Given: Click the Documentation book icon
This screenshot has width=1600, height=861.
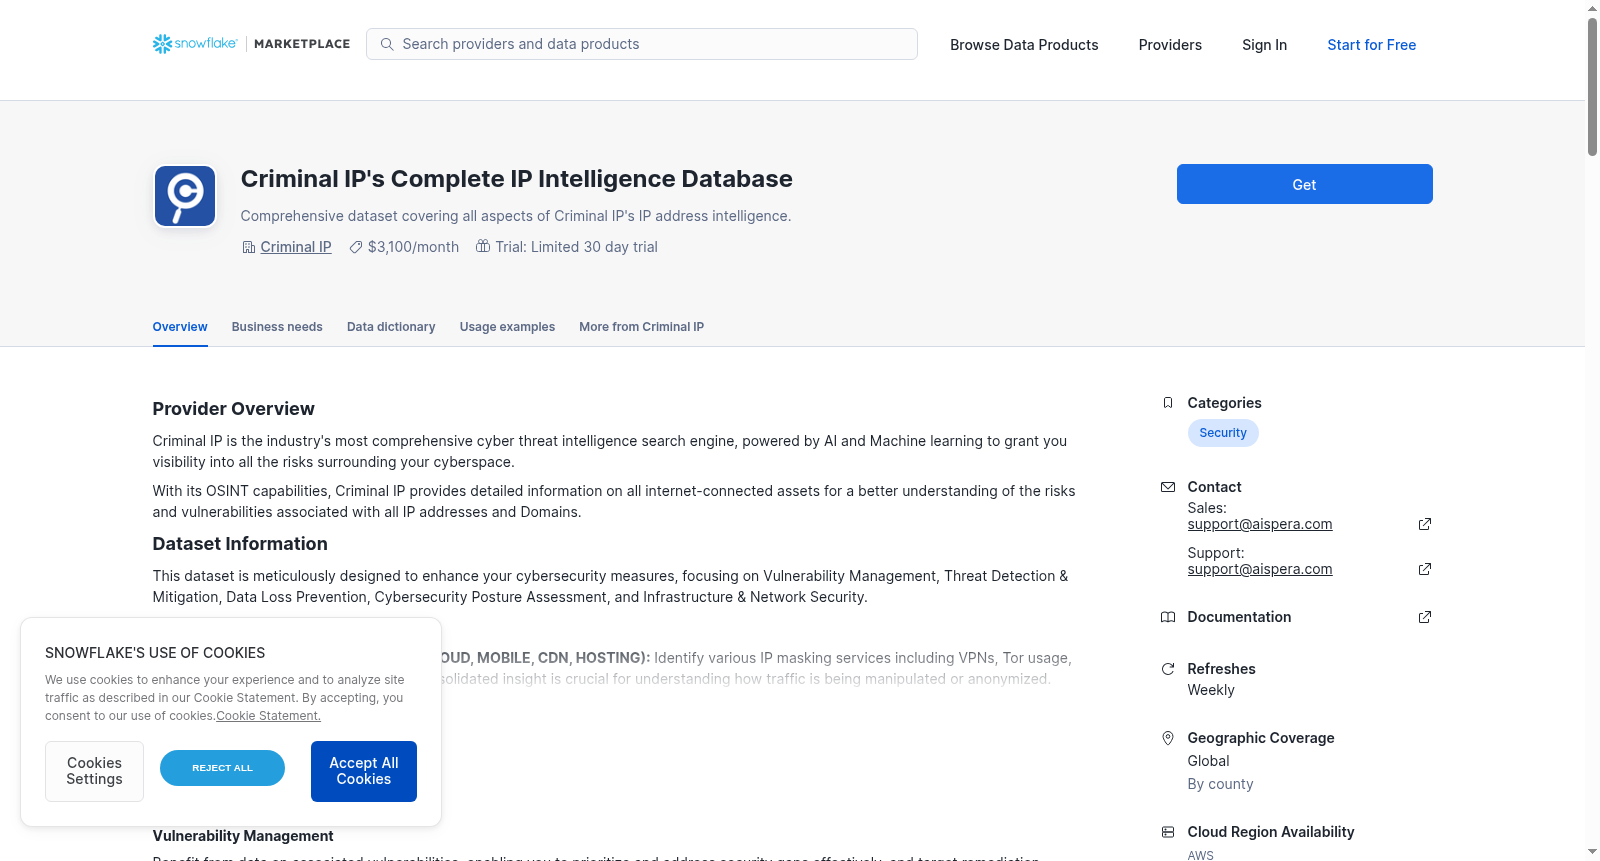Looking at the screenshot, I should click(1168, 617).
